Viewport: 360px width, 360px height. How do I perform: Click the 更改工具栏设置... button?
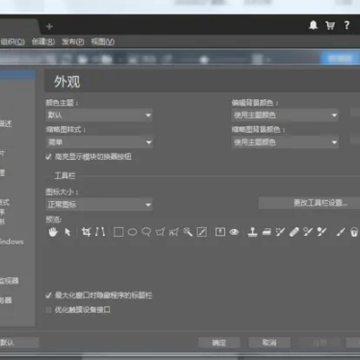click(309, 203)
